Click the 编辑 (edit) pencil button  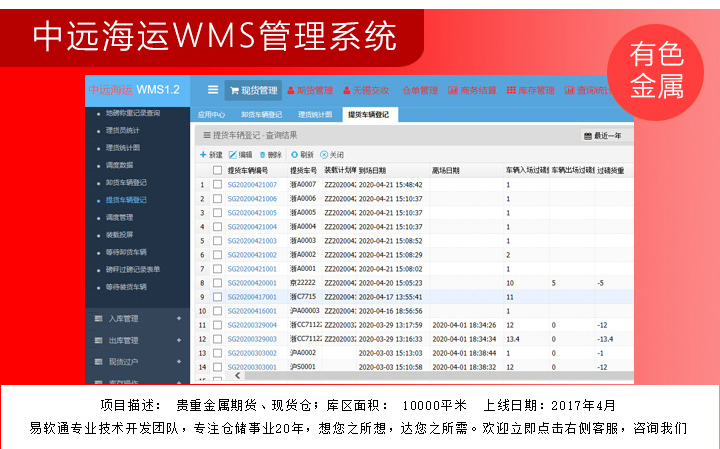[241, 155]
